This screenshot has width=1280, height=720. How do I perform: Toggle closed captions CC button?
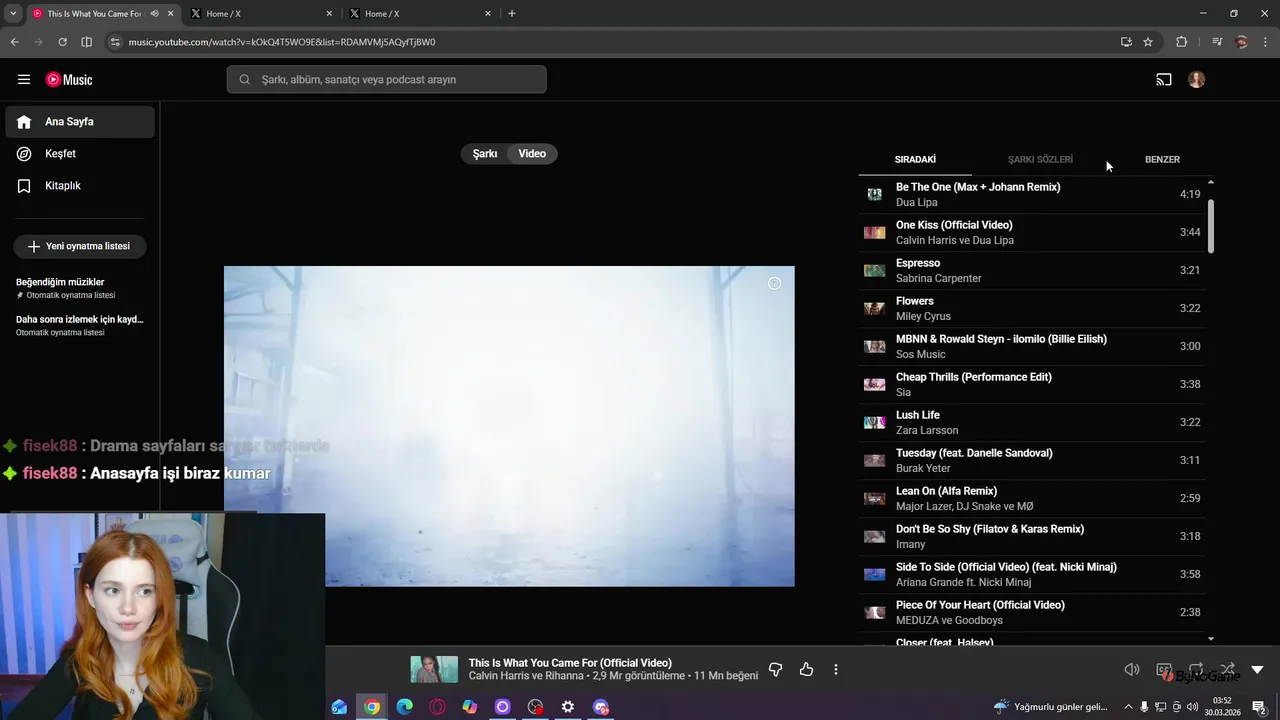click(x=1164, y=669)
